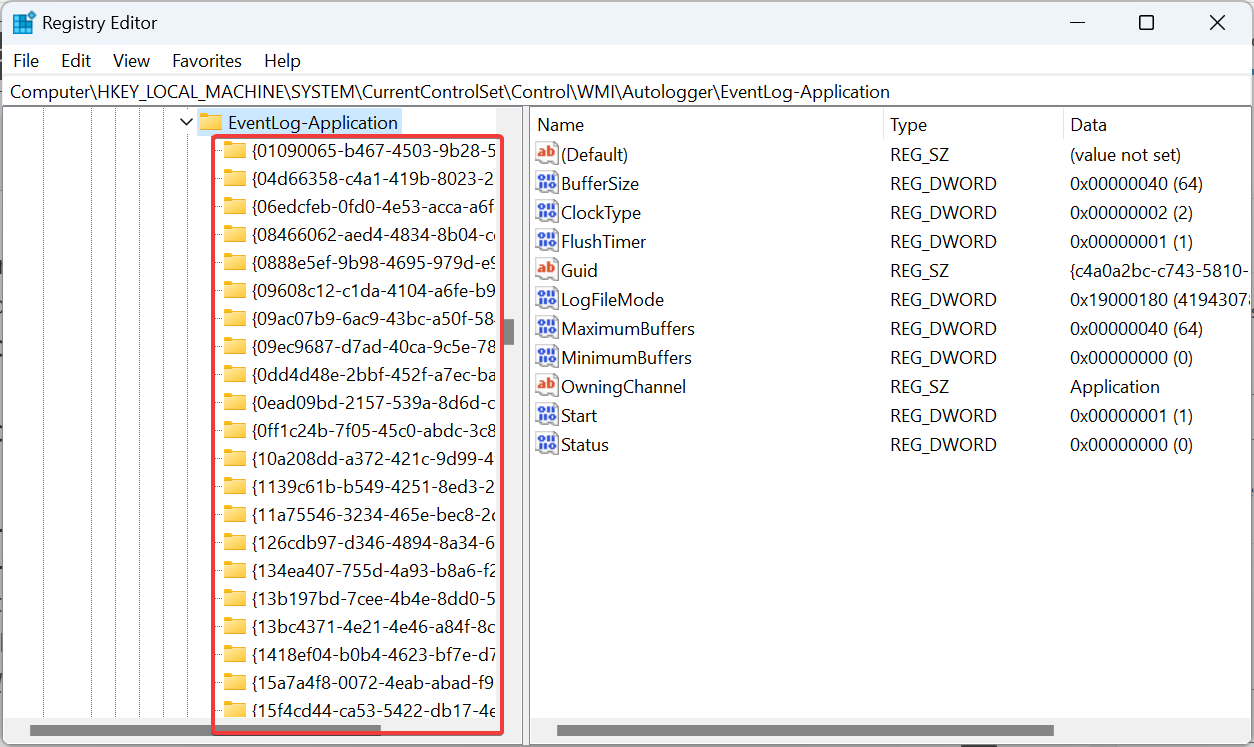This screenshot has width=1254, height=747.
Task: Open the Favorites menu
Action: (x=206, y=60)
